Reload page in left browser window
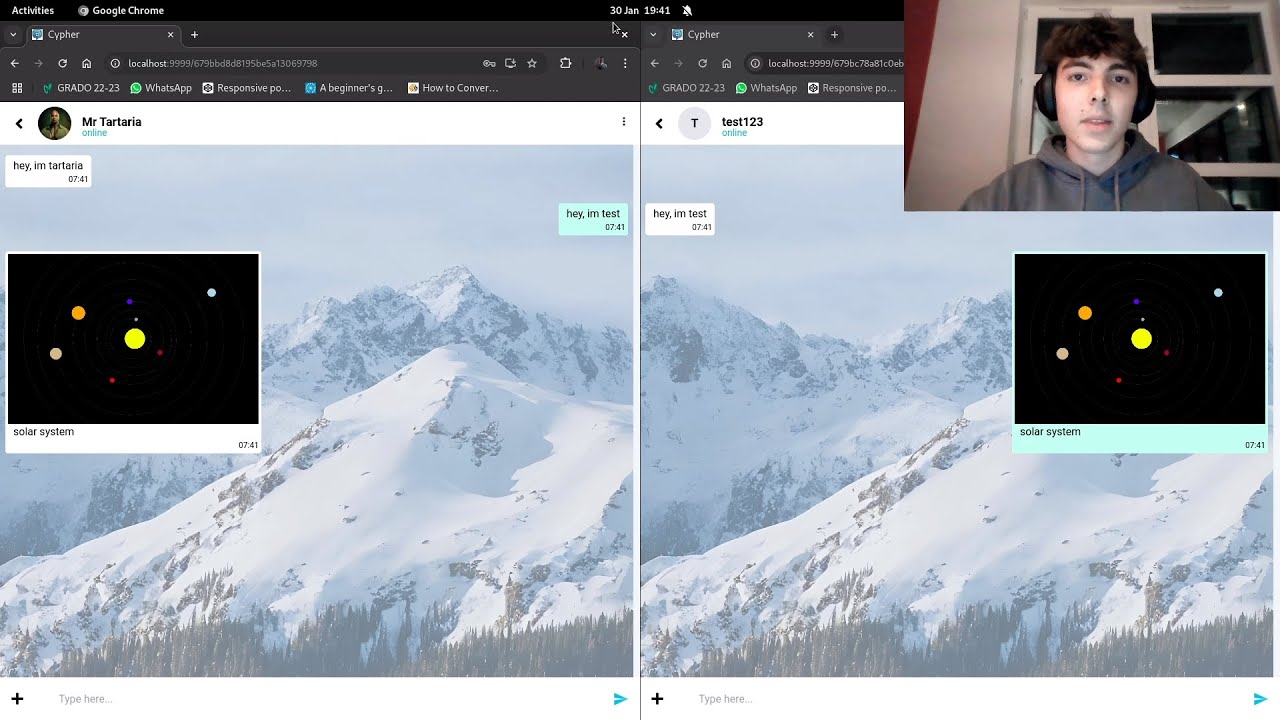Image resolution: width=1280 pixels, height=720 pixels. click(x=62, y=63)
